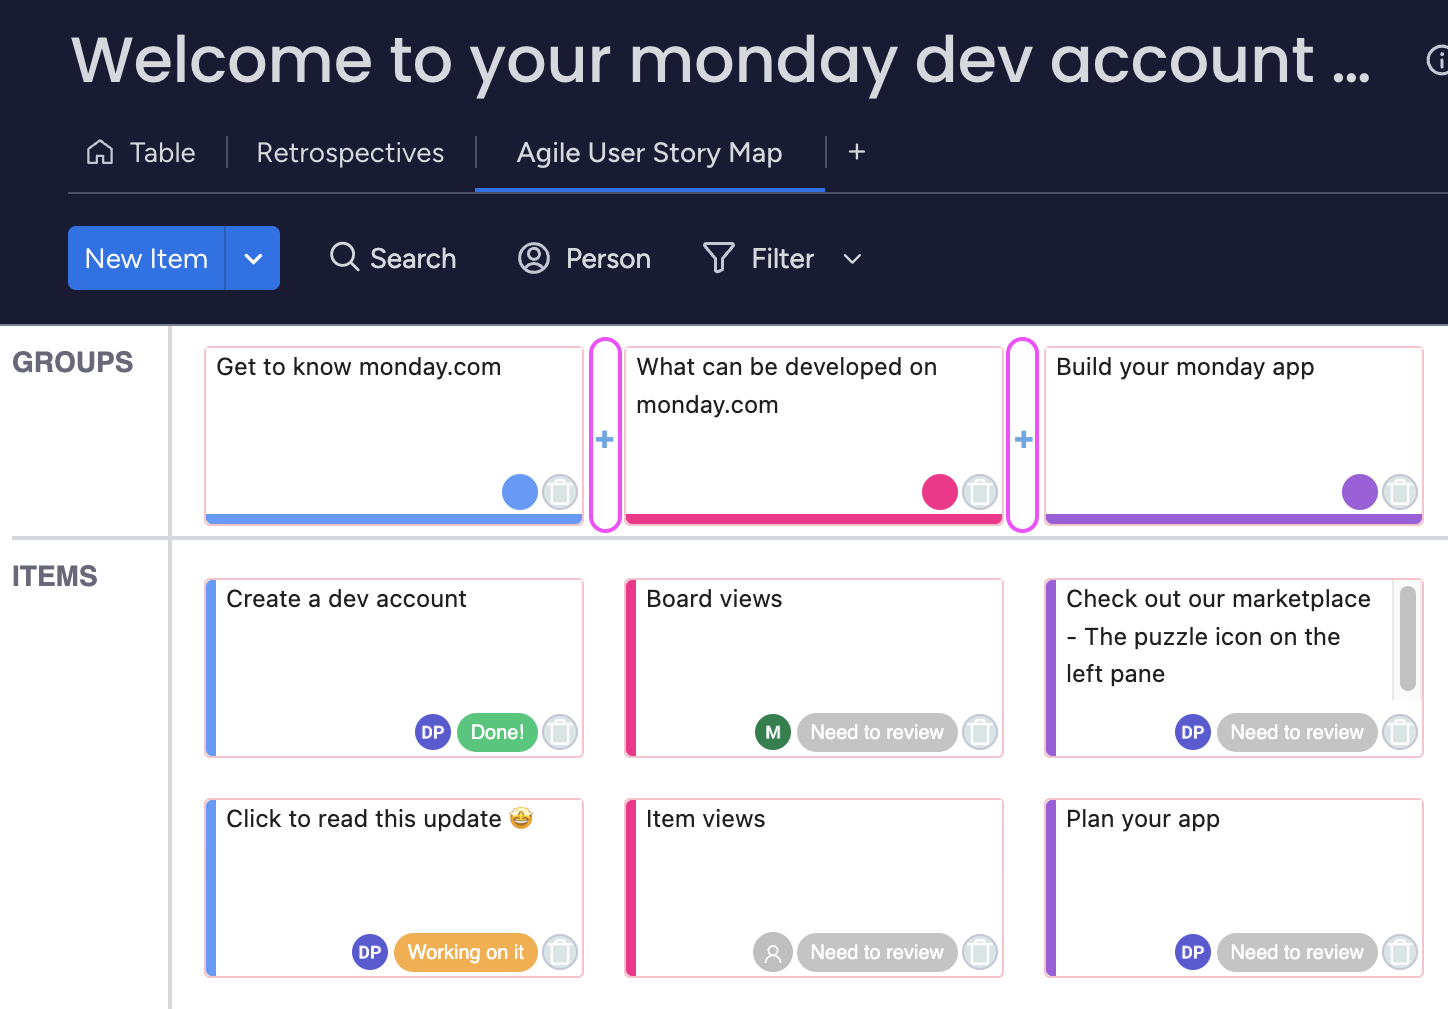The width and height of the screenshot is (1448, 1009).
Task: Click trash icon on 'Create a dev account' card
Action: (x=560, y=732)
